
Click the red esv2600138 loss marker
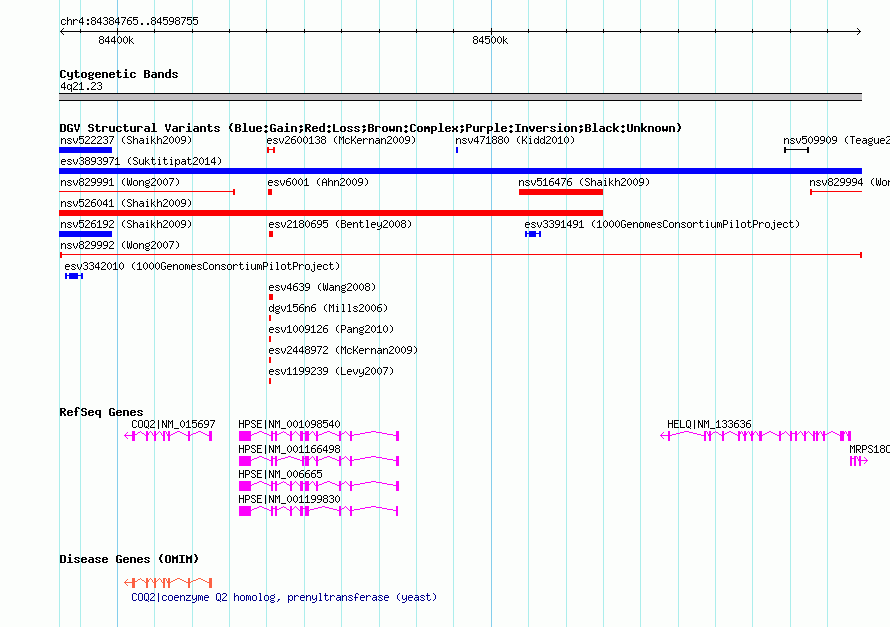click(x=271, y=150)
